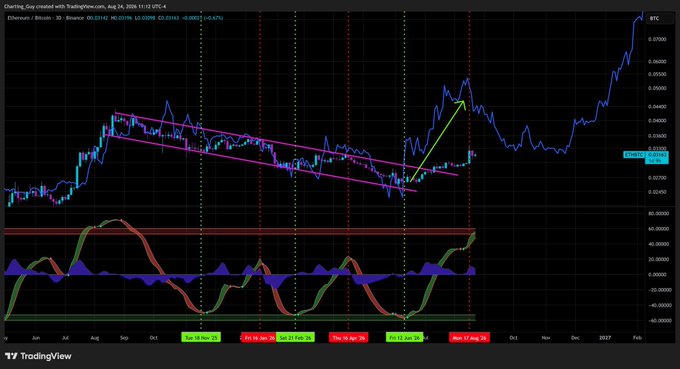
Task: Click the TradingView logo at bottom left
Action: click(38, 356)
